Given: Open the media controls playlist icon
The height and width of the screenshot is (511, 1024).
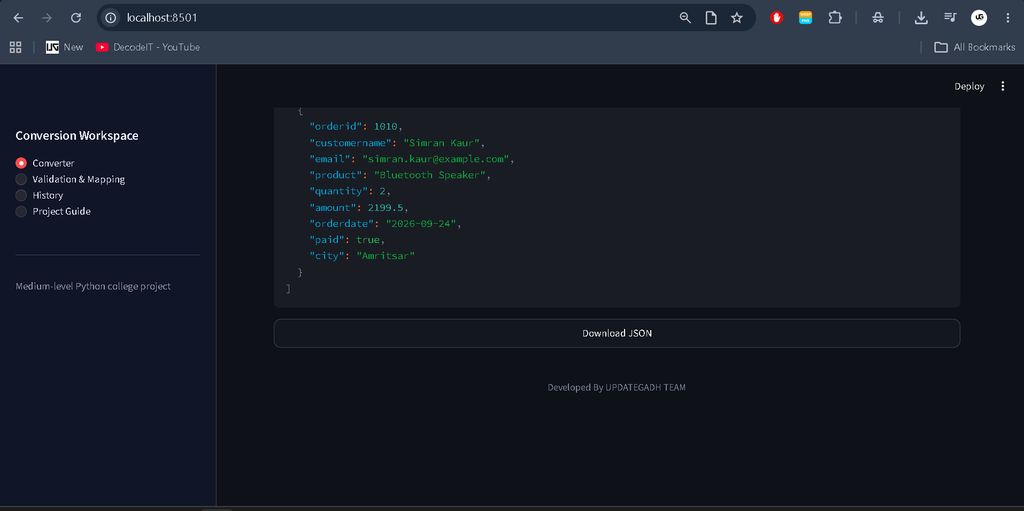Looking at the screenshot, I should click(950, 18).
